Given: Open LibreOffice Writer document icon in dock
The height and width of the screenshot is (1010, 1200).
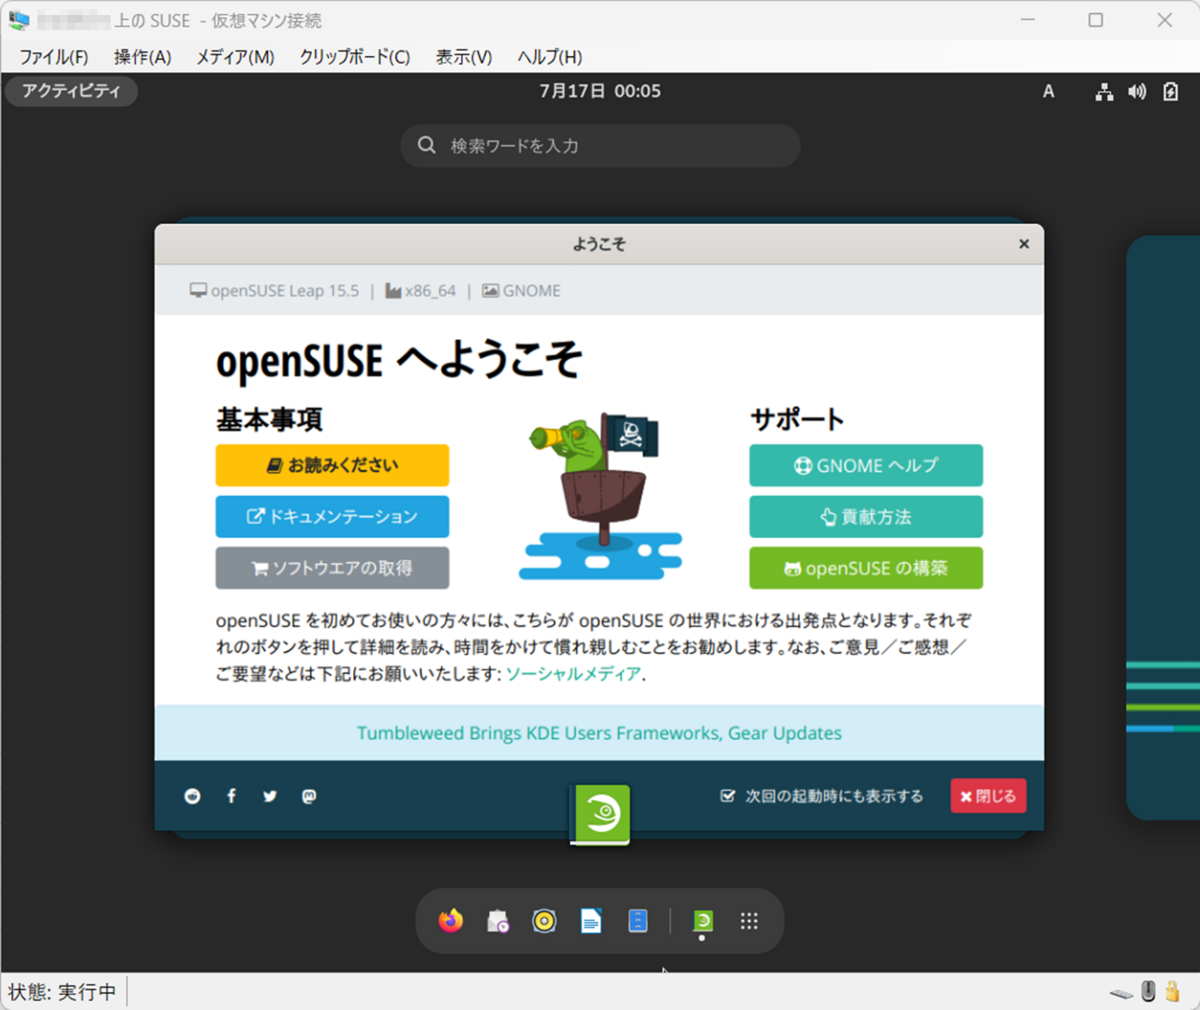Looking at the screenshot, I should coord(591,921).
